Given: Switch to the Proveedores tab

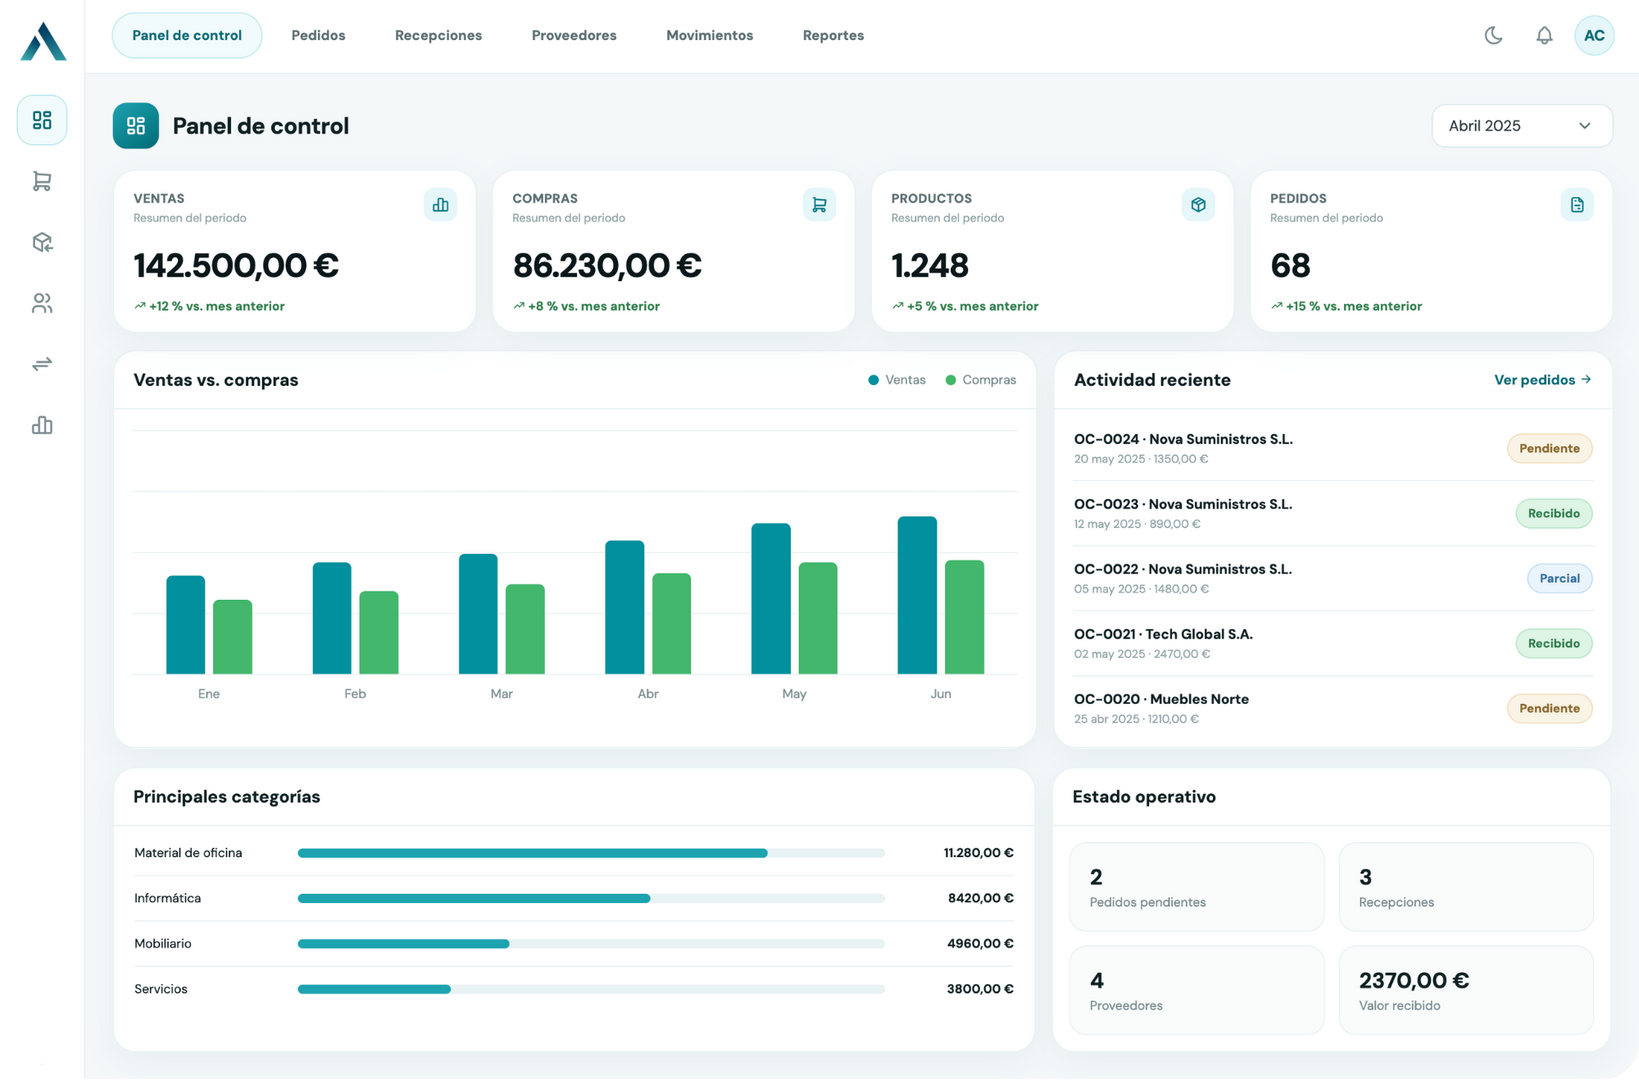Looking at the screenshot, I should 574,36.
